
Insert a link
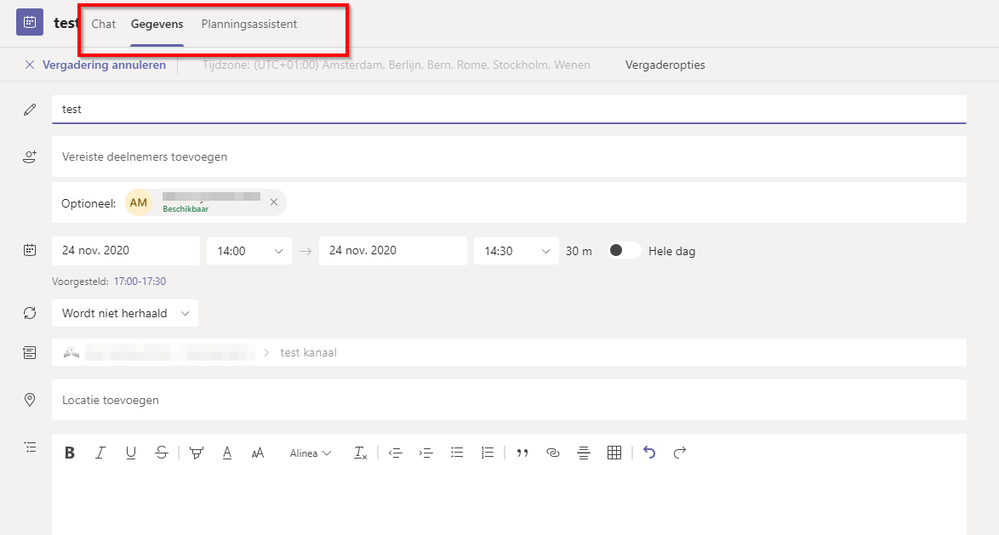click(553, 453)
